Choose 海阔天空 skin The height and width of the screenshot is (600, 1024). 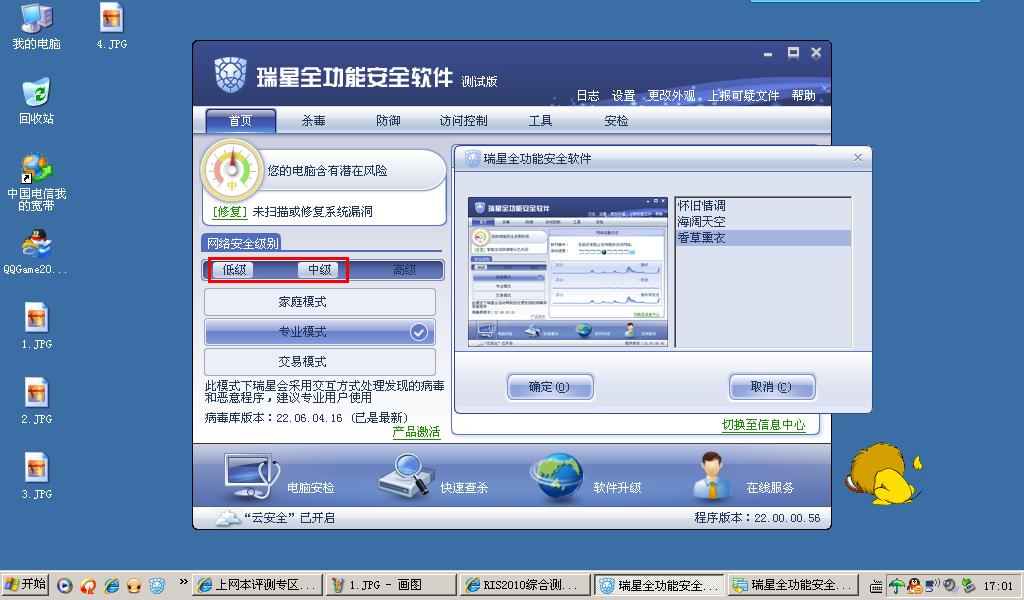point(763,222)
